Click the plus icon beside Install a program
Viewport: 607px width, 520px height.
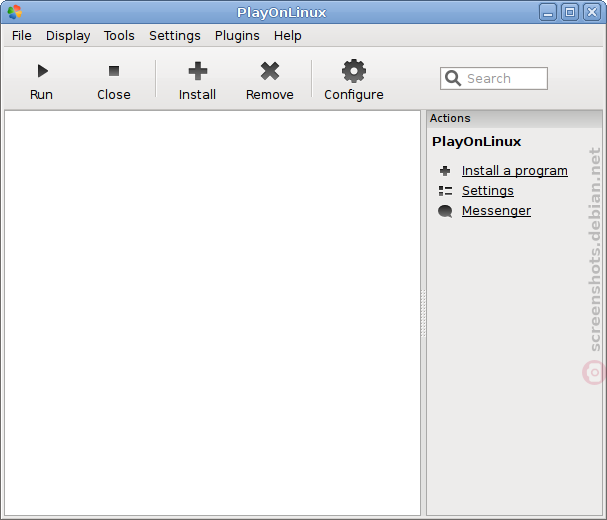(x=445, y=171)
